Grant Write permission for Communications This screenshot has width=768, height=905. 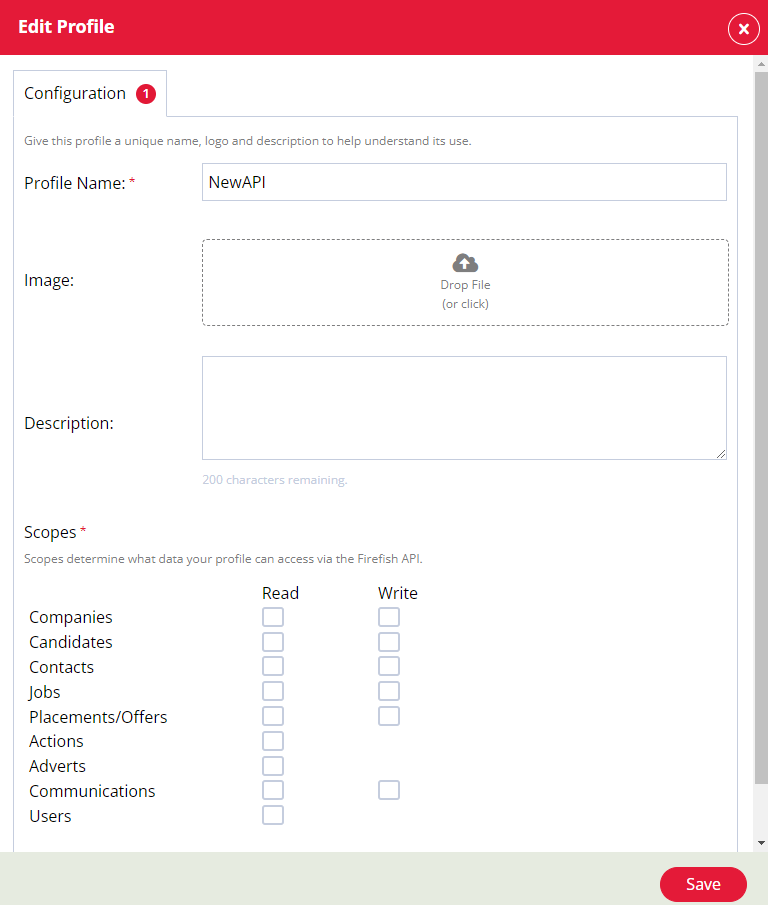(389, 789)
